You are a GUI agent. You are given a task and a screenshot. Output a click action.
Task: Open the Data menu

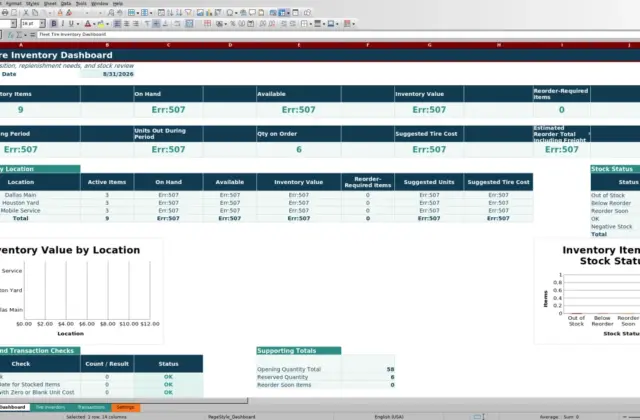pos(66,3)
